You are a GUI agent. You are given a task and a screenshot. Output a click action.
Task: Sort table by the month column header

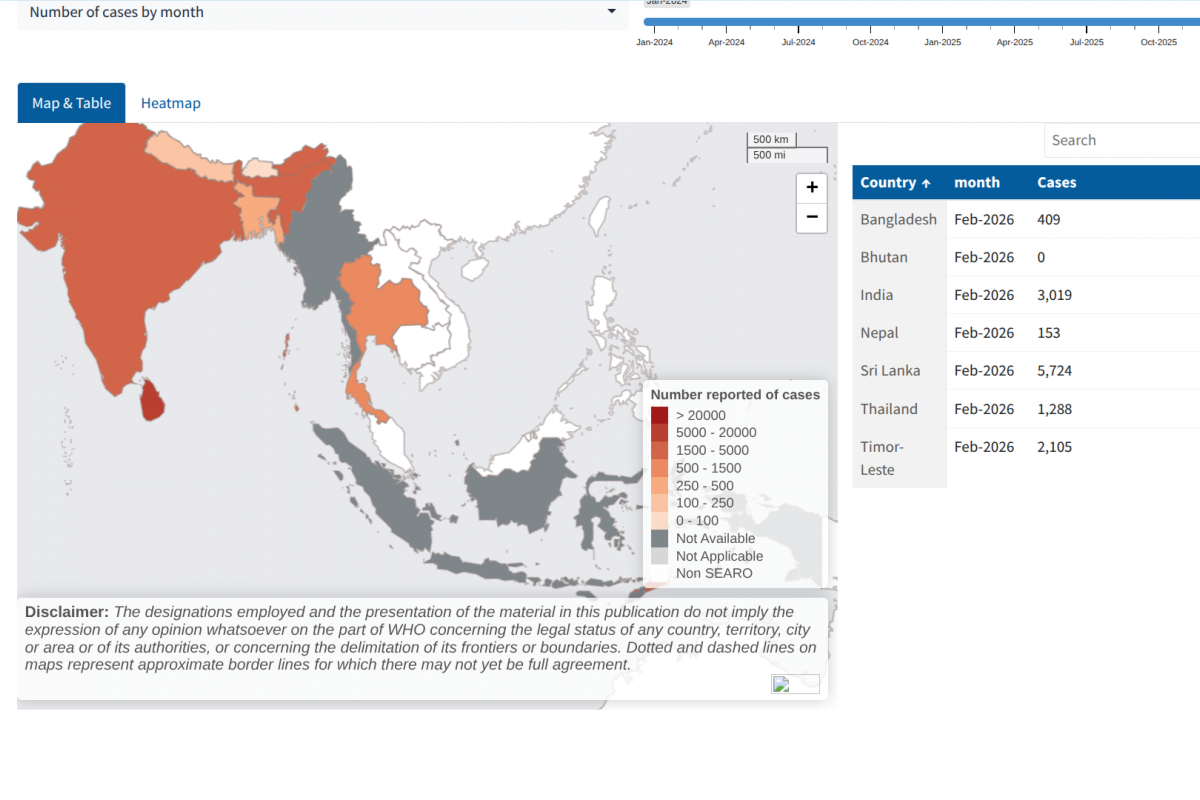(x=977, y=183)
